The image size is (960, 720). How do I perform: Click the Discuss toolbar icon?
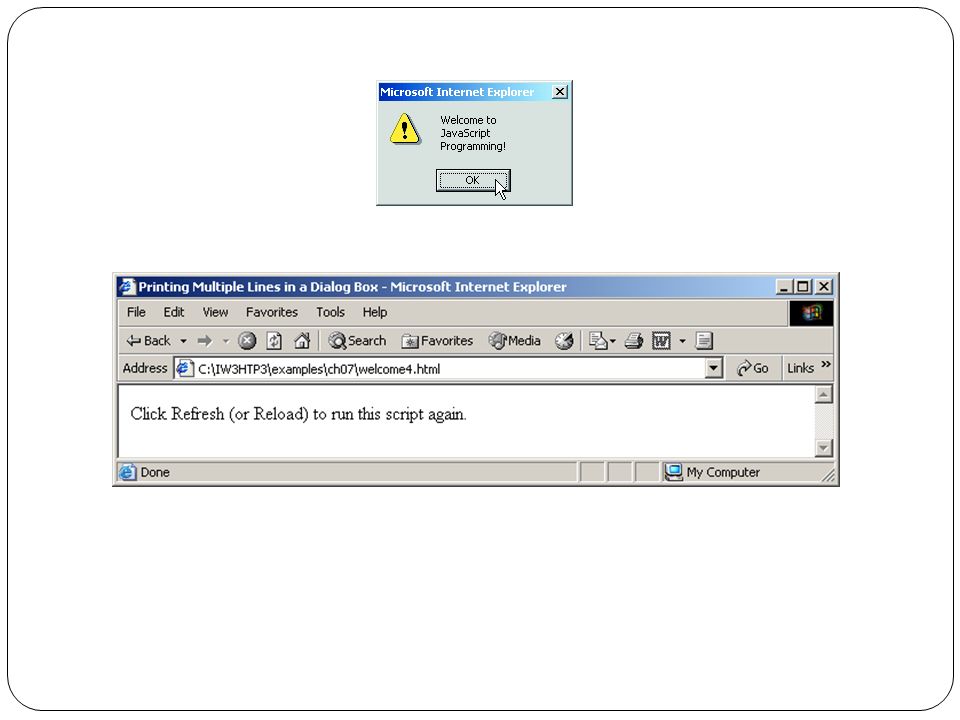pos(704,341)
